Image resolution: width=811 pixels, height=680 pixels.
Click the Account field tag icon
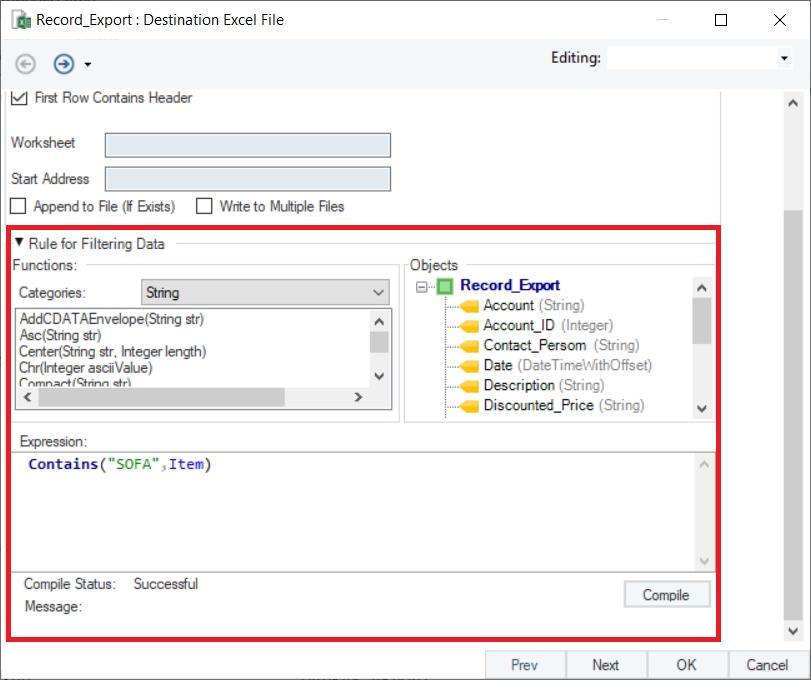pos(469,306)
